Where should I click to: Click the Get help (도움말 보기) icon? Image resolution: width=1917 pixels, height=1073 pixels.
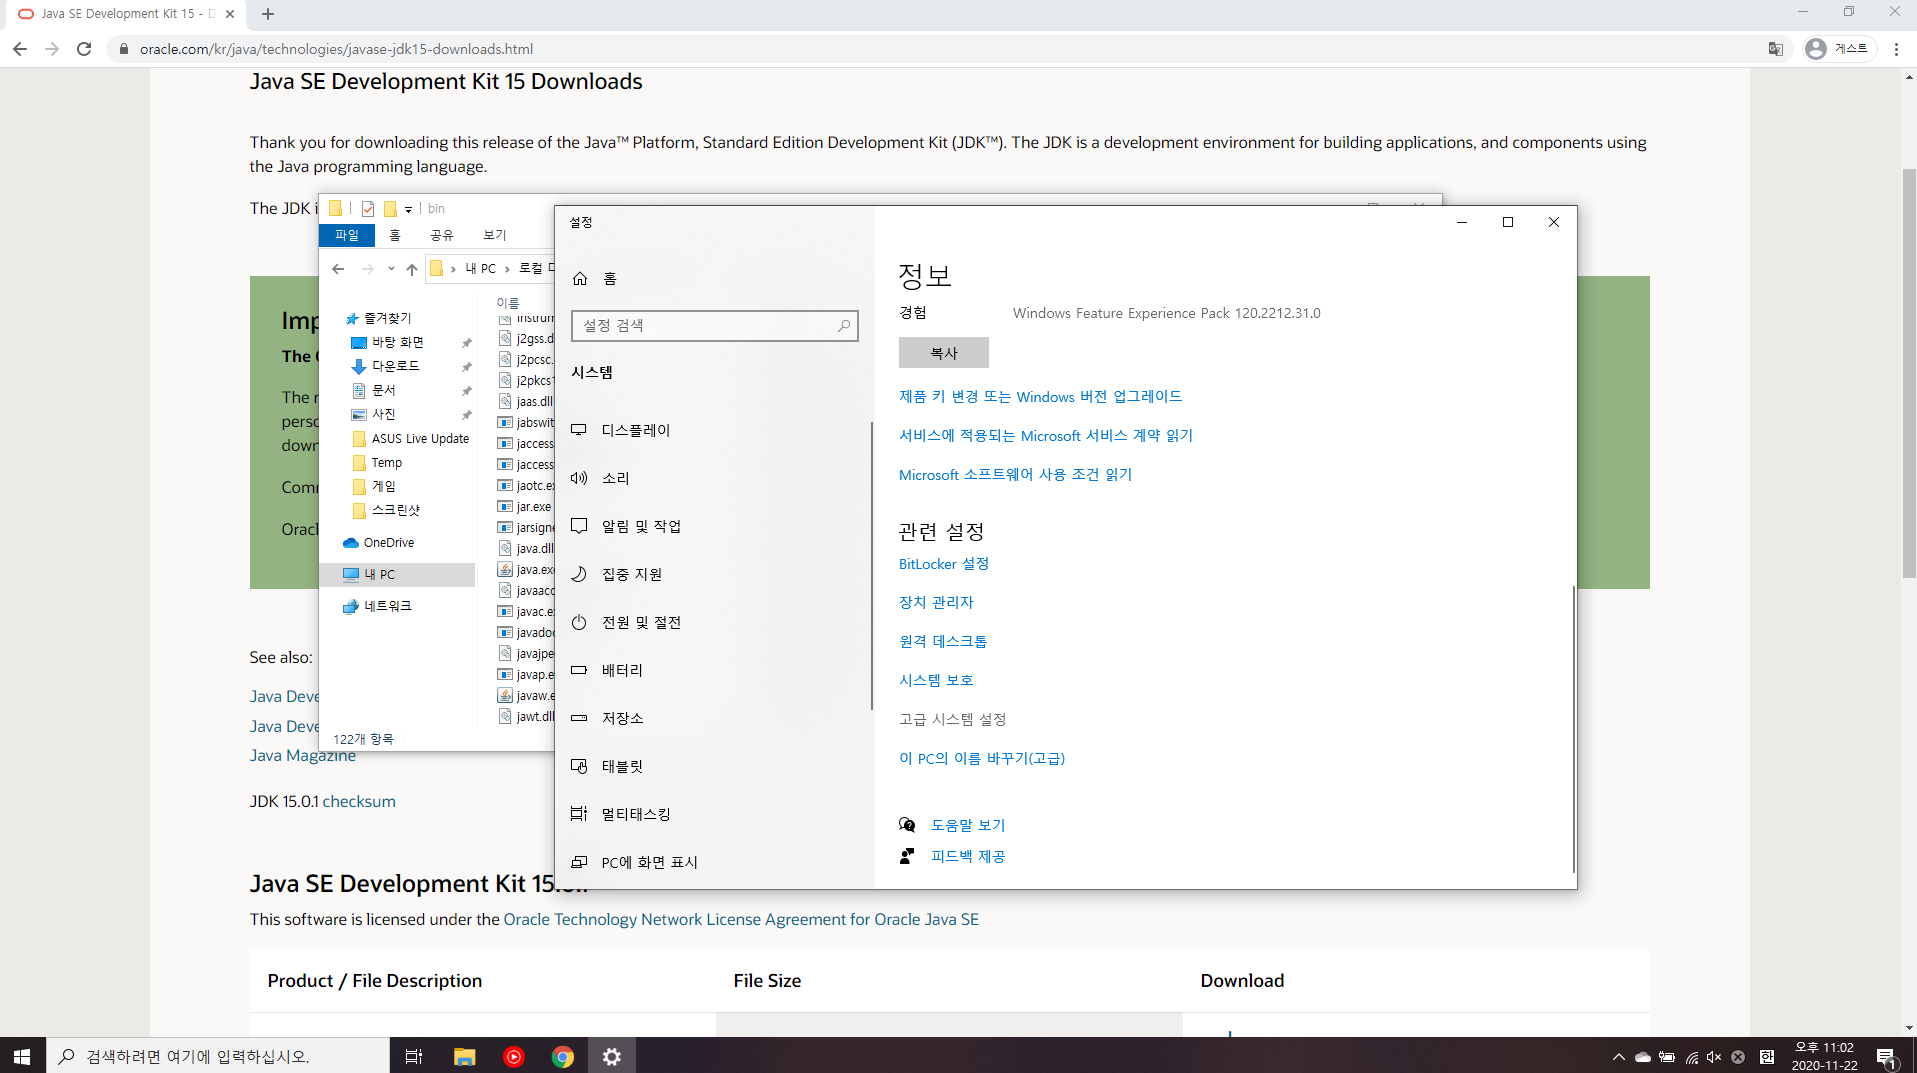907,825
